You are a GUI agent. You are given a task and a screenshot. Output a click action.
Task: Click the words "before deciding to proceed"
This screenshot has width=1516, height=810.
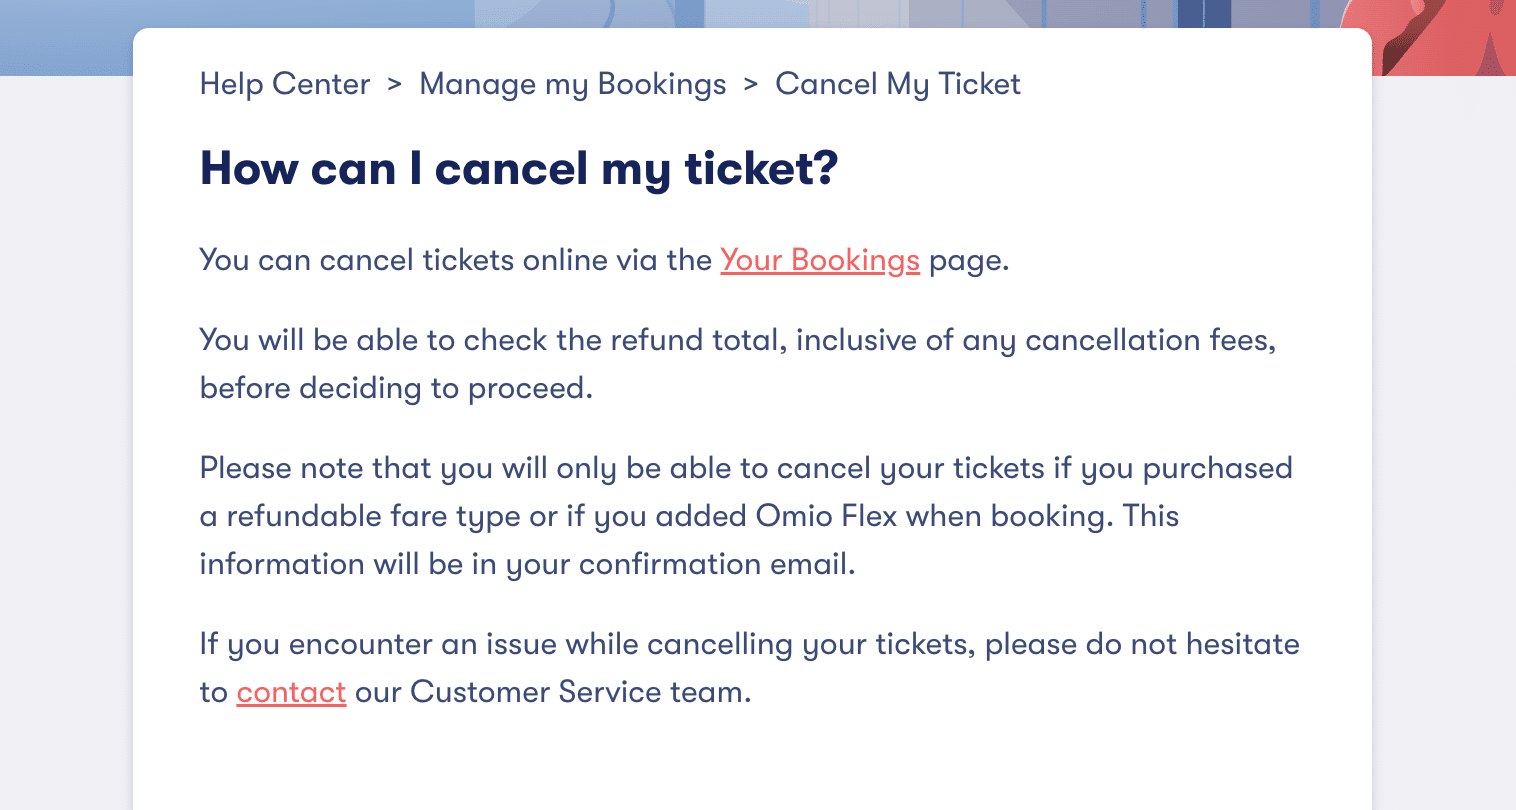pyautogui.click(x=395, y=388)
